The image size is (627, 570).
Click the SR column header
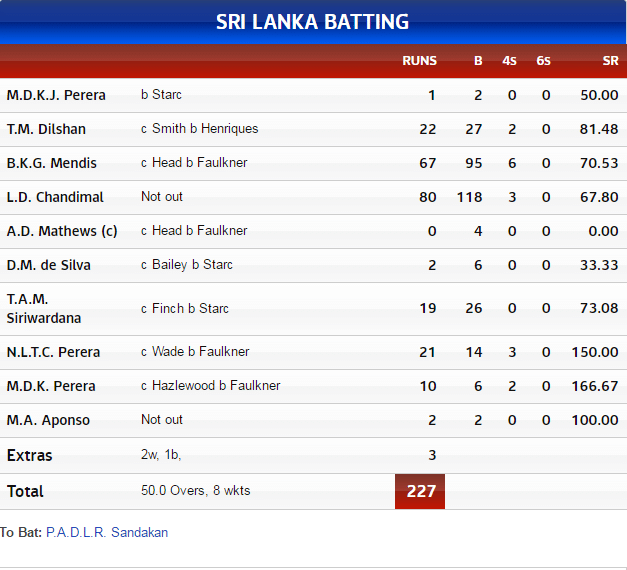[610, 61]
